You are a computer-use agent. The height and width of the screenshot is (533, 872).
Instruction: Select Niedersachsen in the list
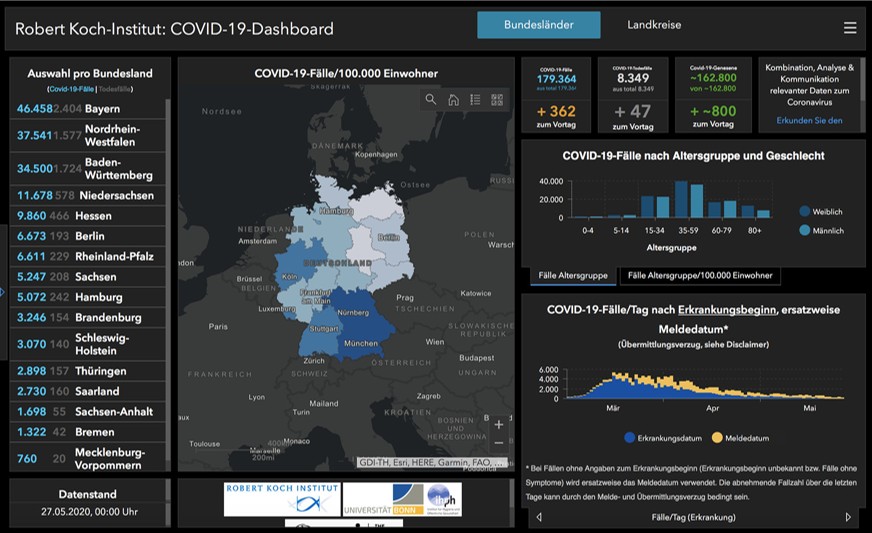(88, 195)
